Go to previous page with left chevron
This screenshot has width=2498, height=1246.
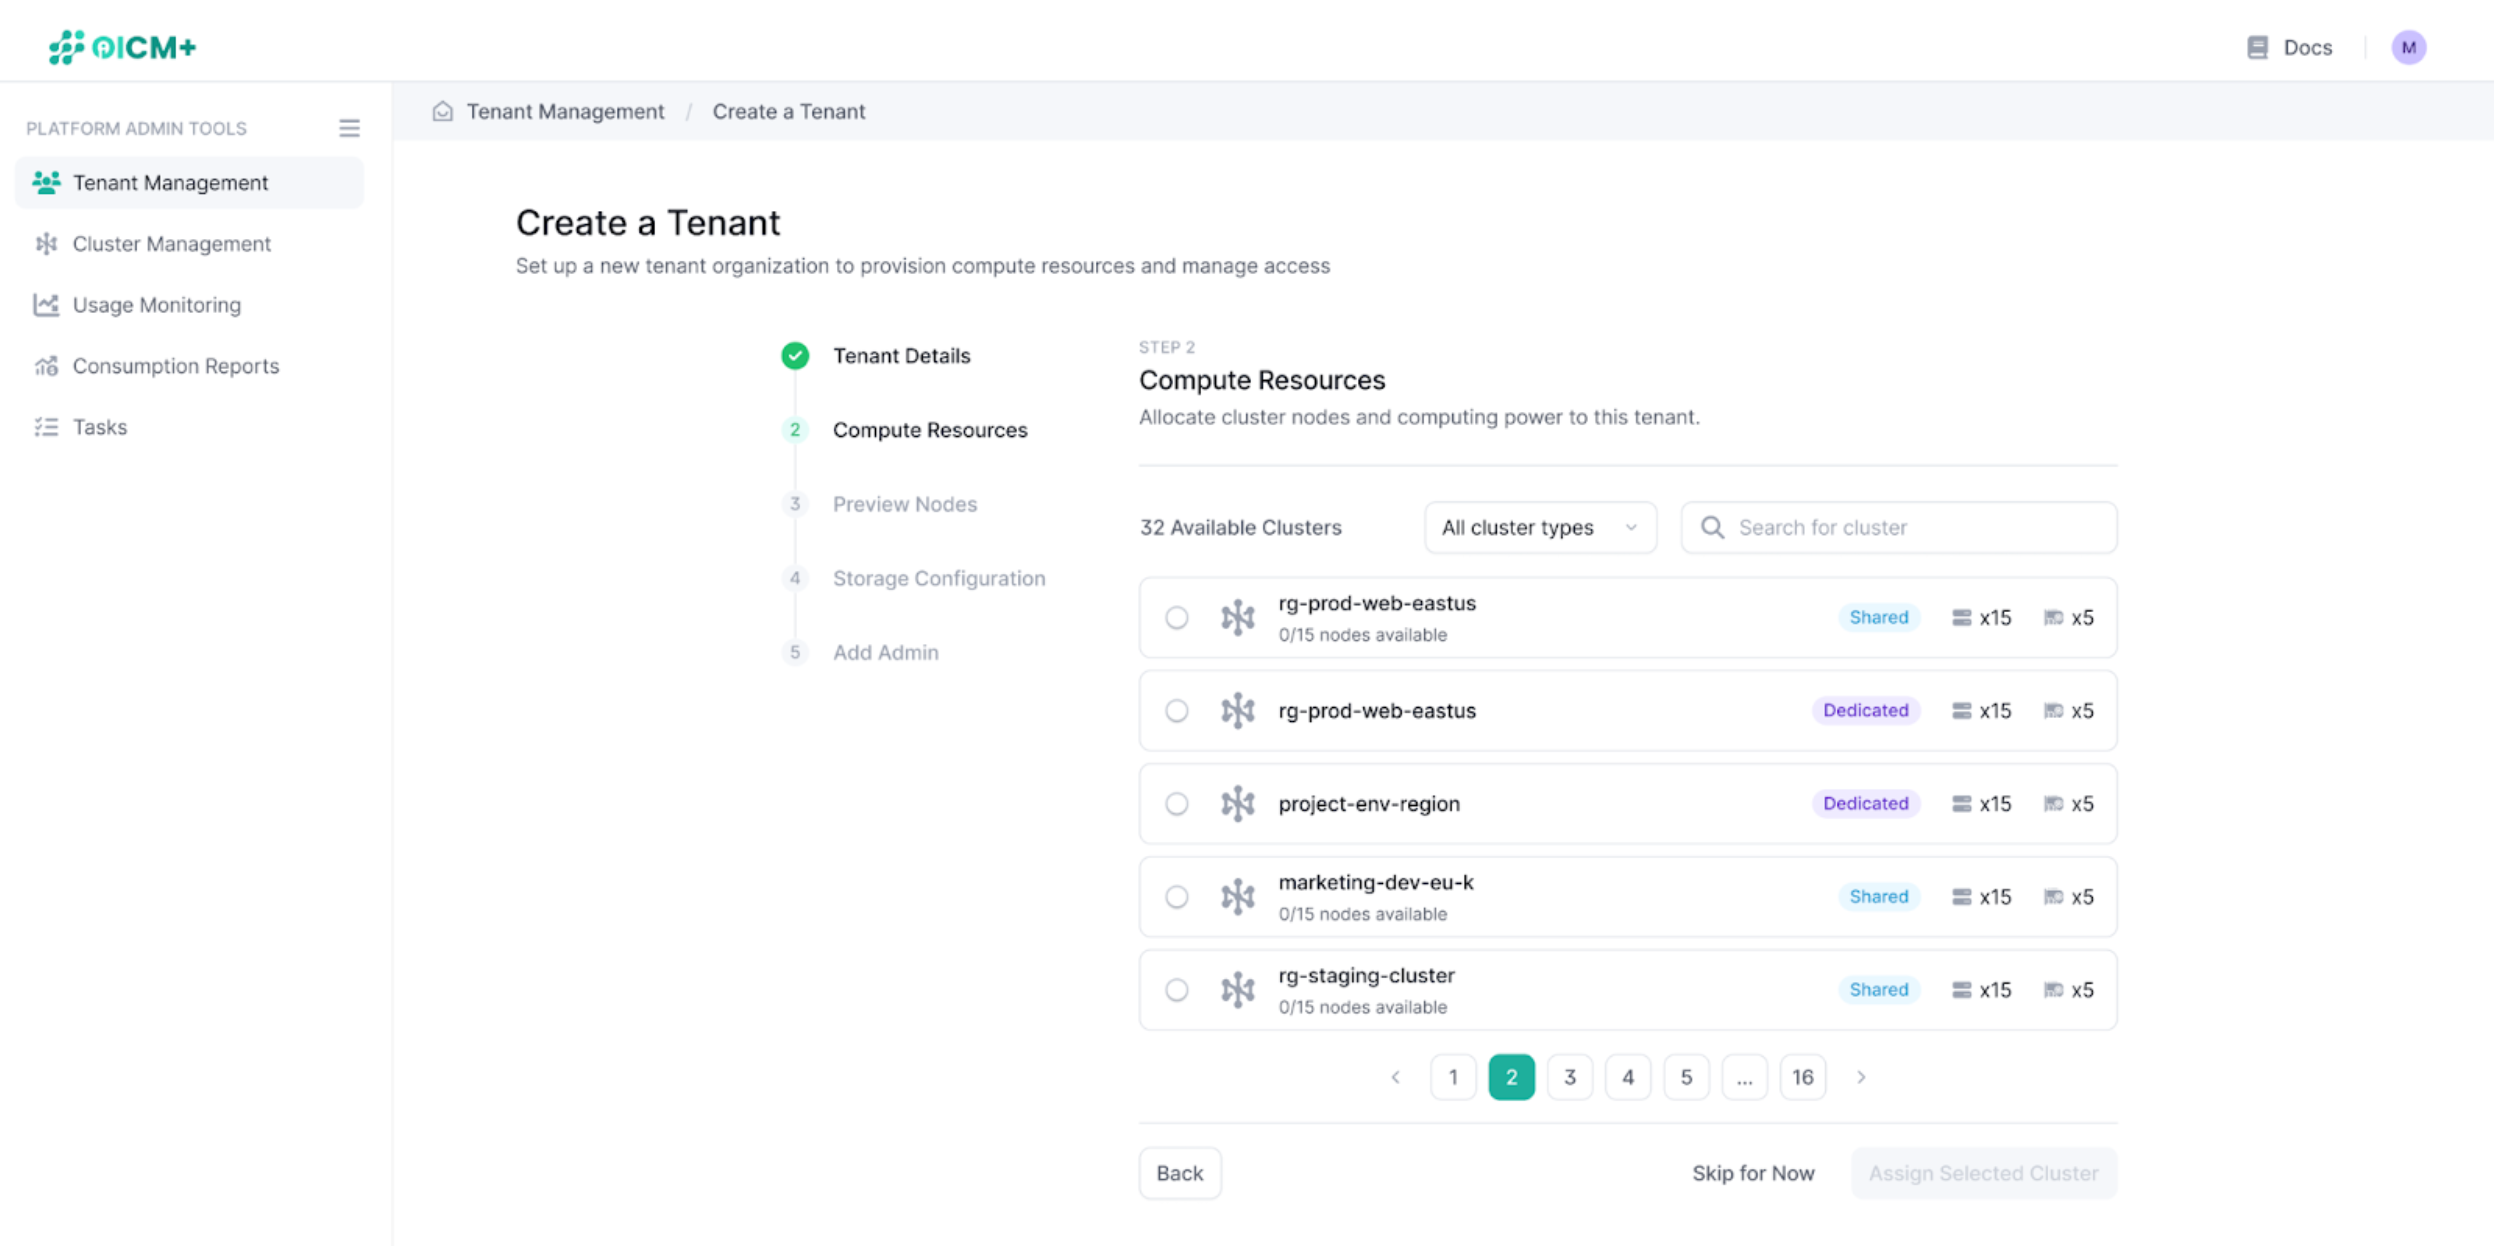[x=1395, y=1077]
